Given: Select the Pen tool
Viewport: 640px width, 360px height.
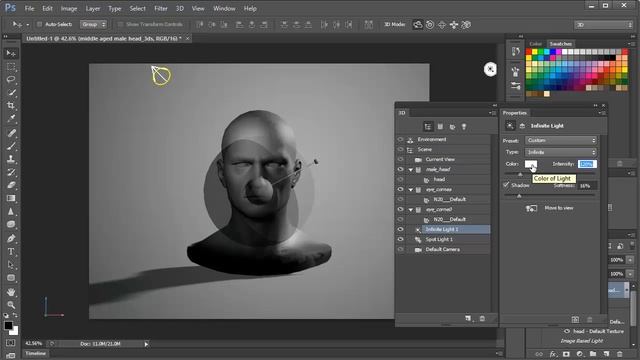Looking at the screenshot, I should tap(11, 238).
